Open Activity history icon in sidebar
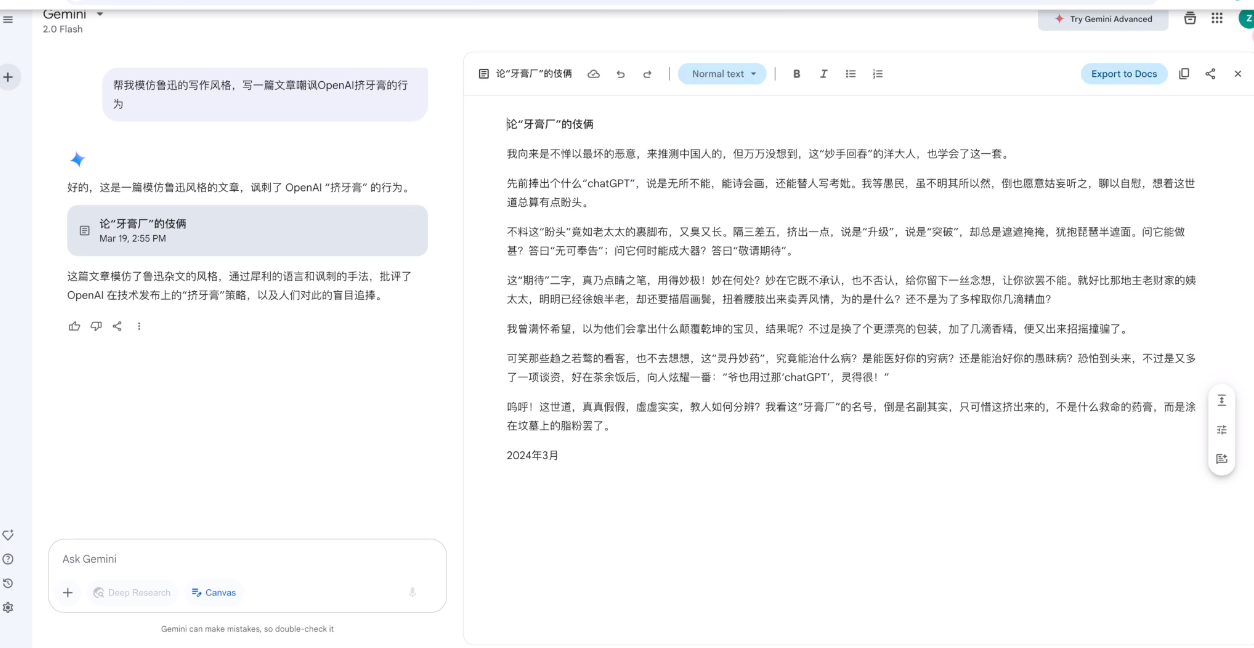1254x648 pixels. (x=8, y=583)
